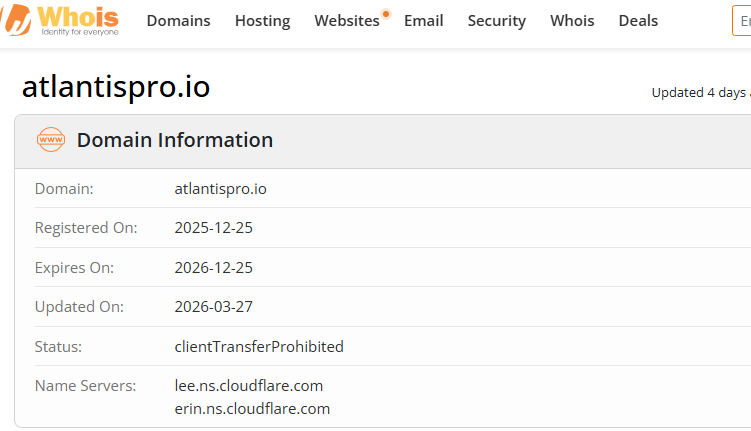
Task: Click the orange notification dot beside Websites
Action: click(386, 13)
